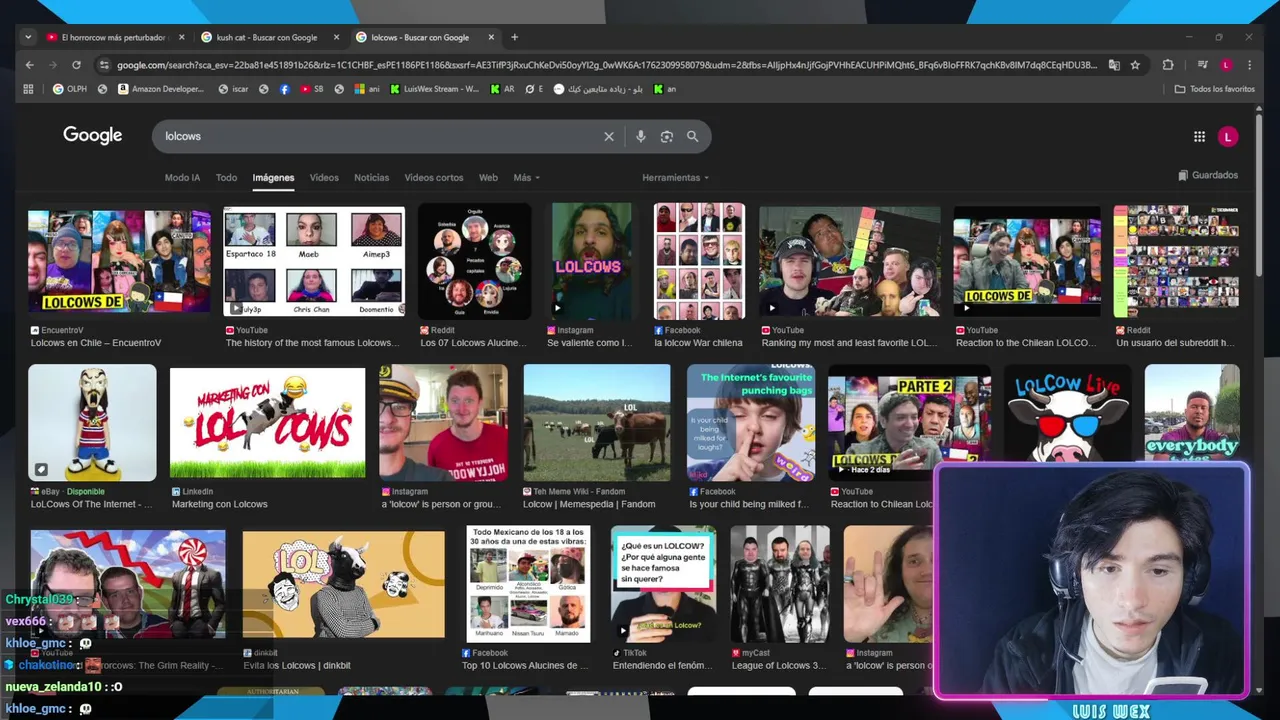Switch to the 'kush cat - Buscar con Google' tab
The width and height of the screenshot is (1280, 720).
[x=268, y=37]
